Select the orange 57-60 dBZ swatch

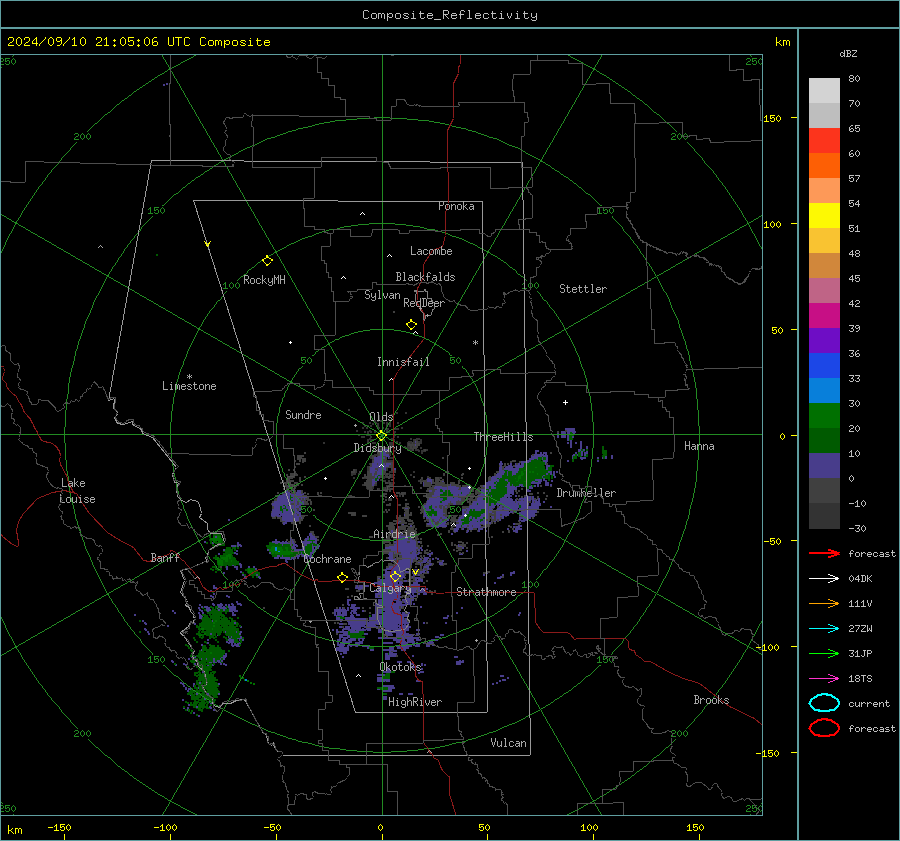point(824,165)
